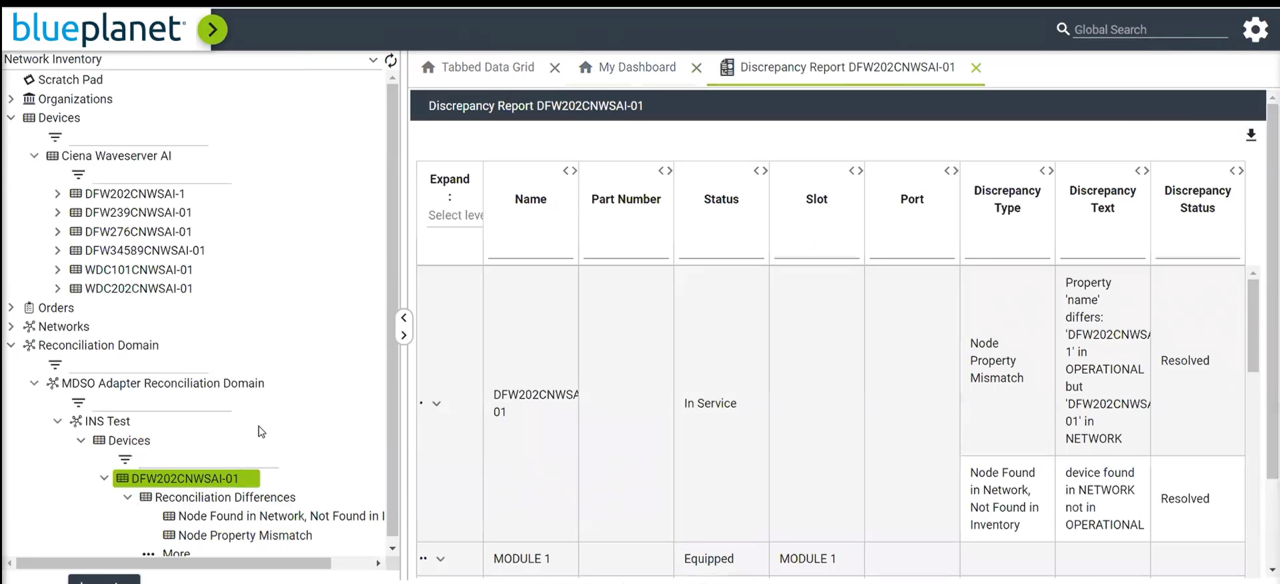Image resolution: width=1280 pixels, height=584 pixels.
Task: Click the tree panel horizontal scrollbar
Action: coord(170,563)
